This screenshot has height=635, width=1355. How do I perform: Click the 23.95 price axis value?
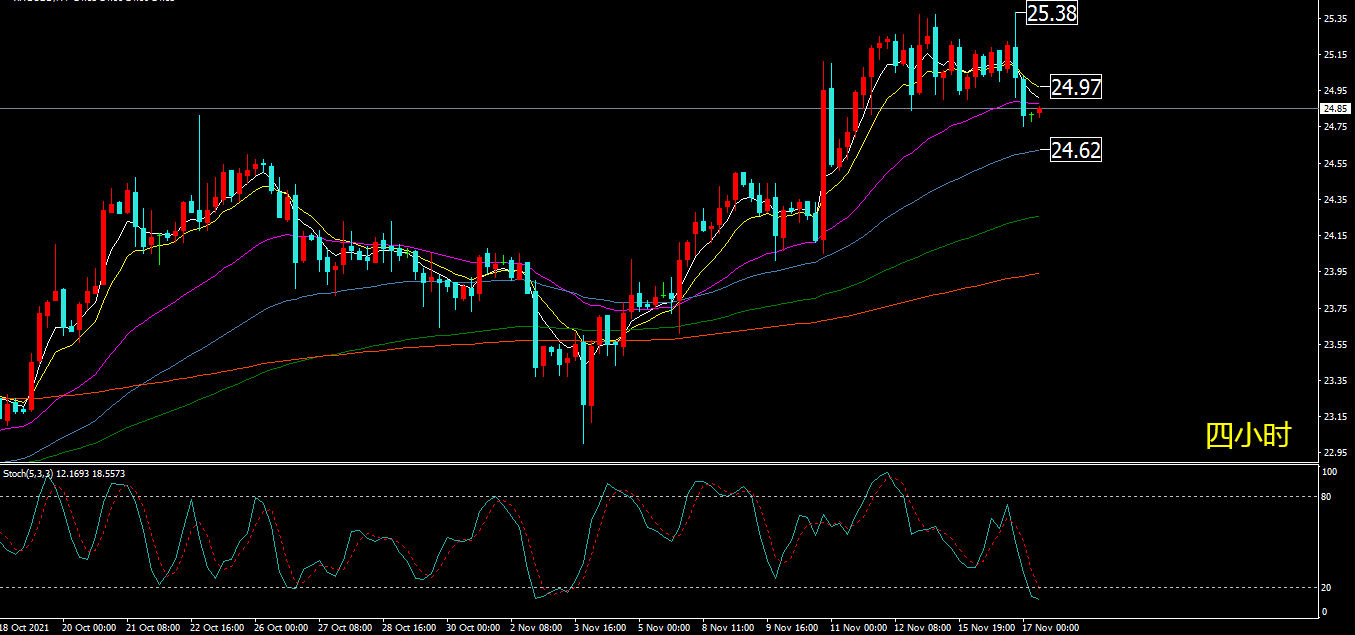(x=1336, y=272)
